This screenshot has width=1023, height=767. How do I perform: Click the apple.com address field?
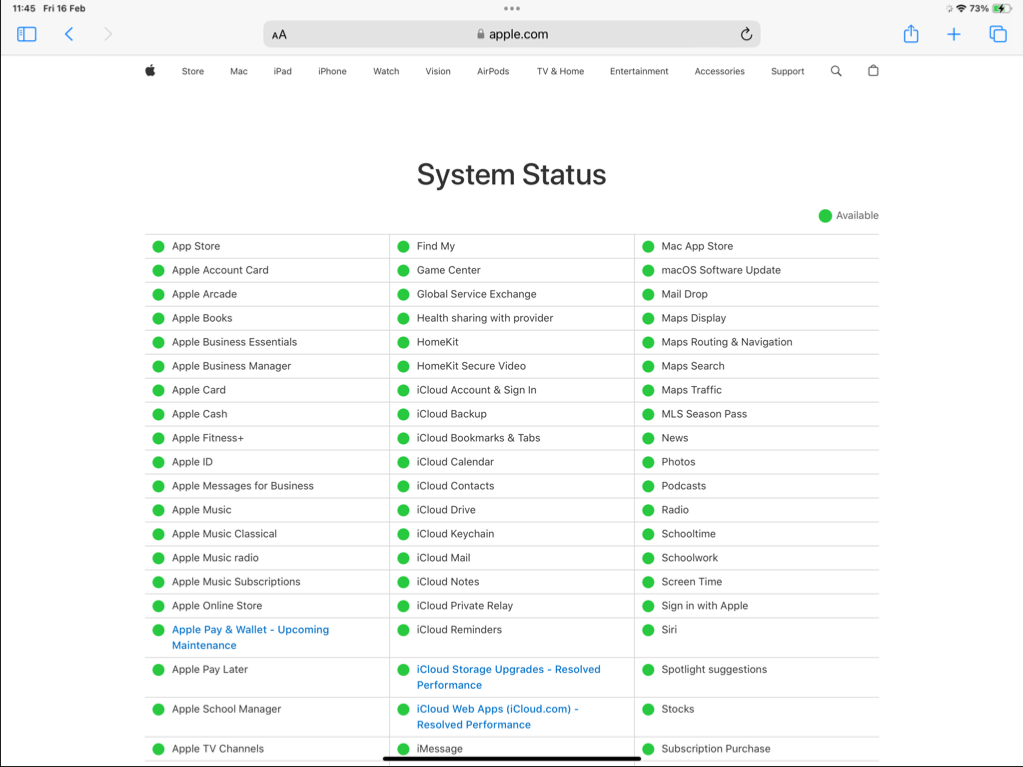click(x=512, y=34)
